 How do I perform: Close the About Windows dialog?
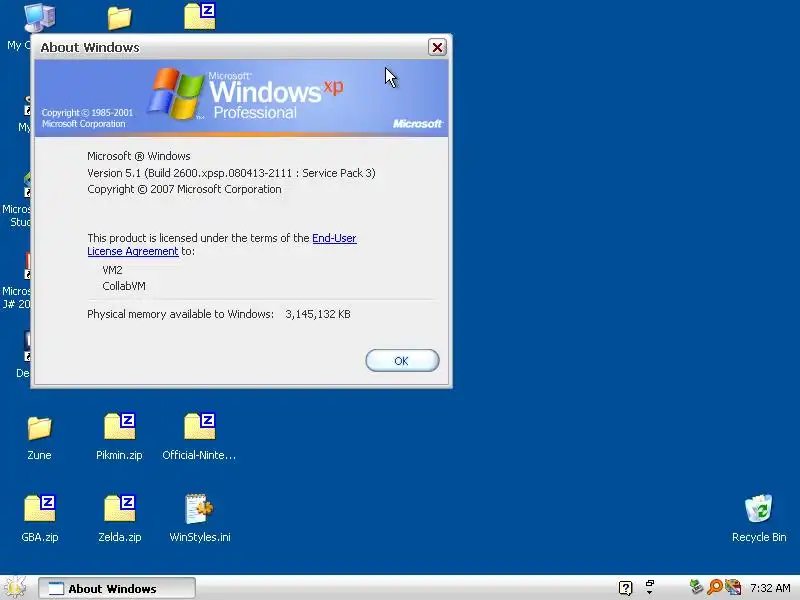pos(437,47)
